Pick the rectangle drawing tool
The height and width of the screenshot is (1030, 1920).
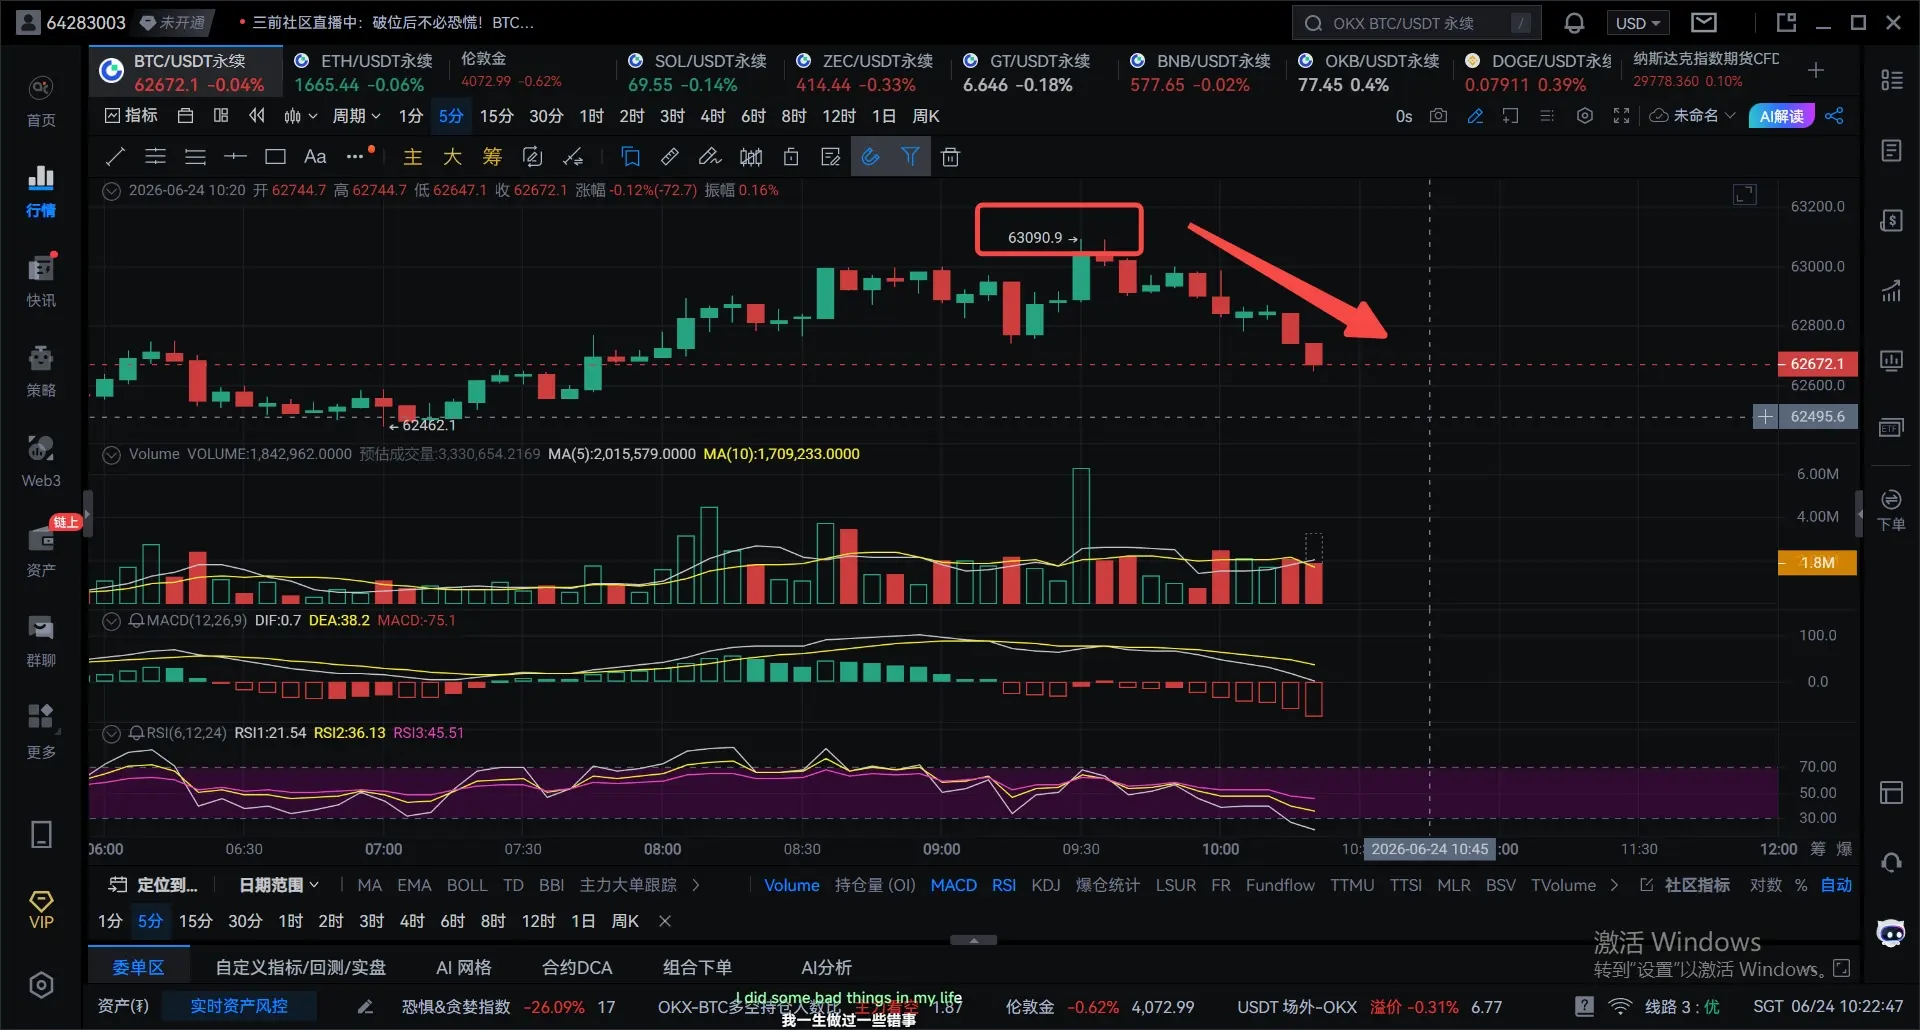click(275, 156)
